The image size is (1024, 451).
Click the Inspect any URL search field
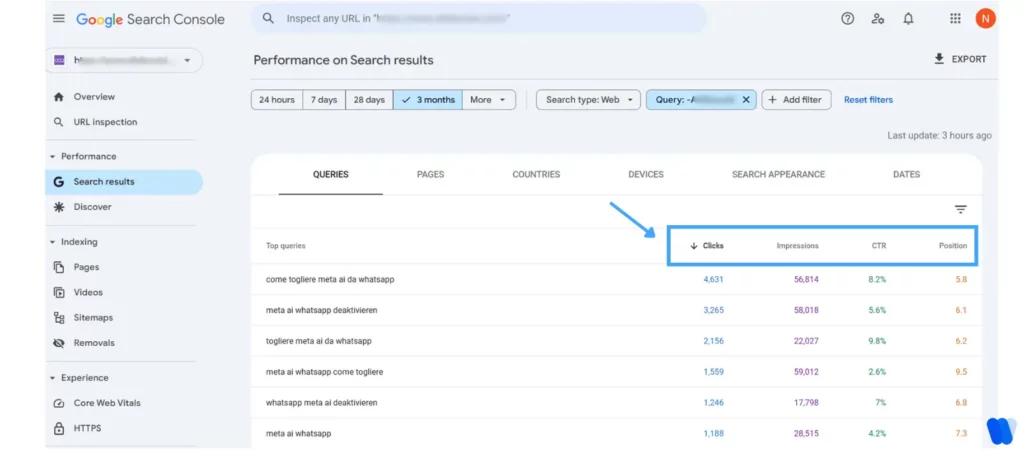point(479,18)
